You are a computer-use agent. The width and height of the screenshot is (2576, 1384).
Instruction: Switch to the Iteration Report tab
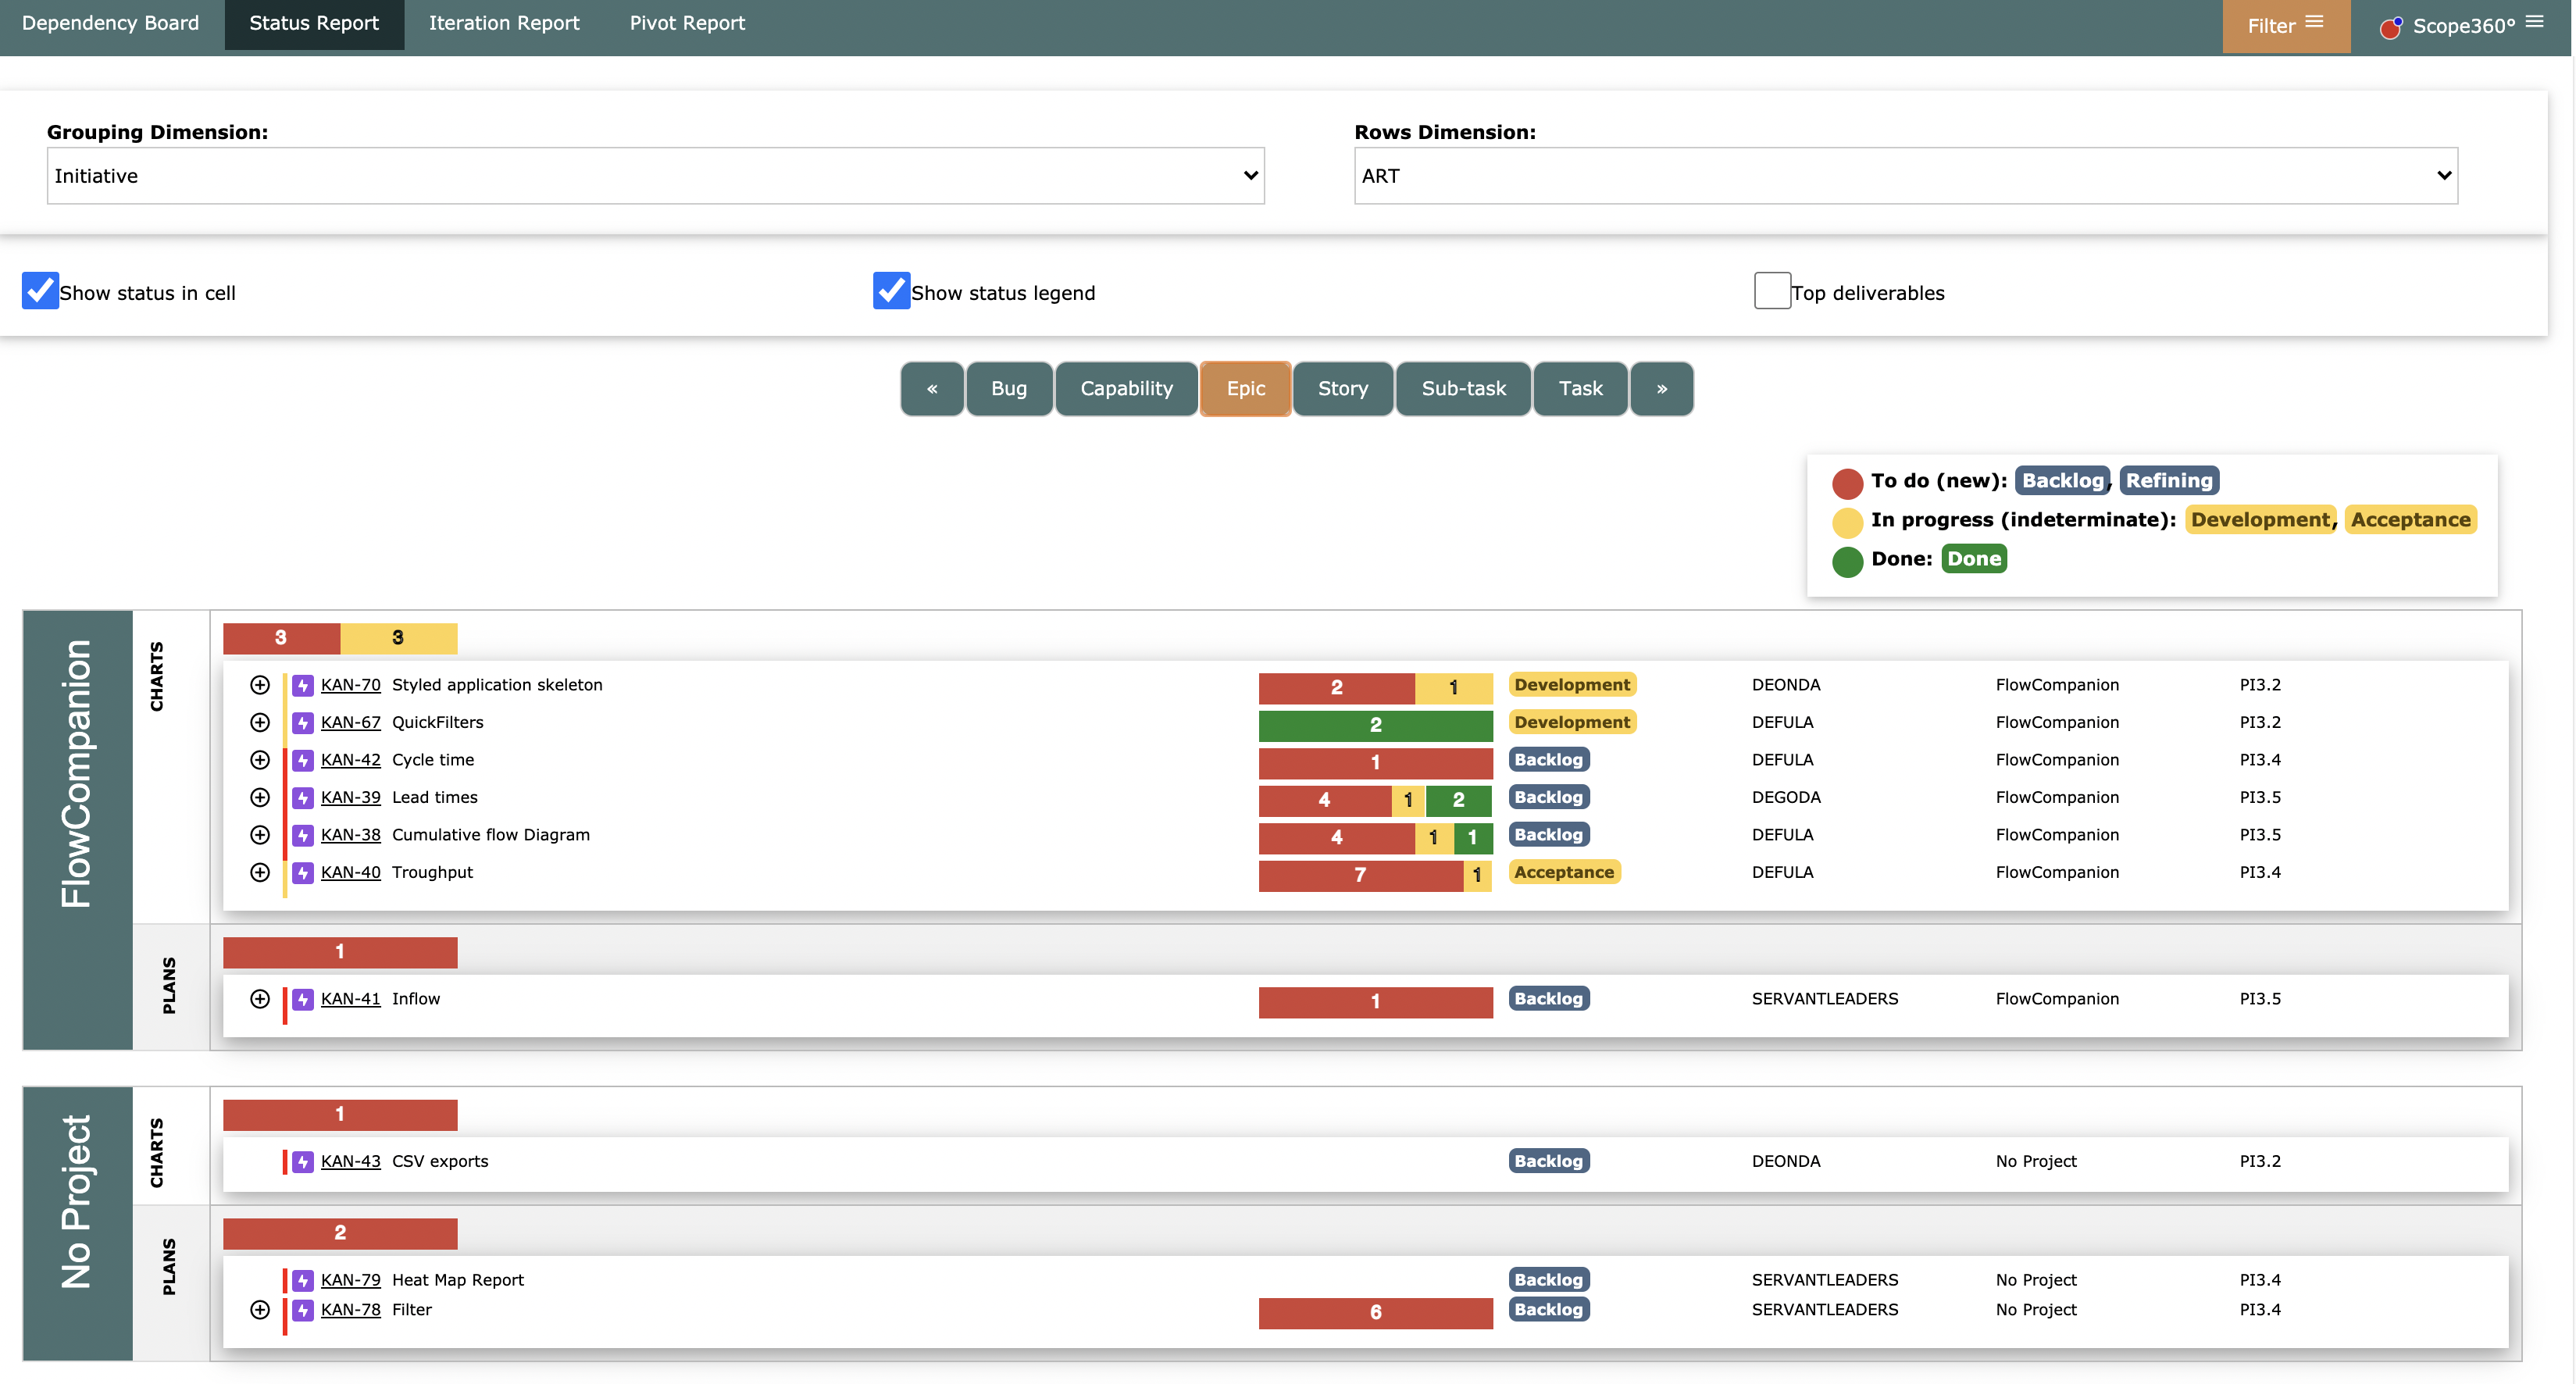504,23
